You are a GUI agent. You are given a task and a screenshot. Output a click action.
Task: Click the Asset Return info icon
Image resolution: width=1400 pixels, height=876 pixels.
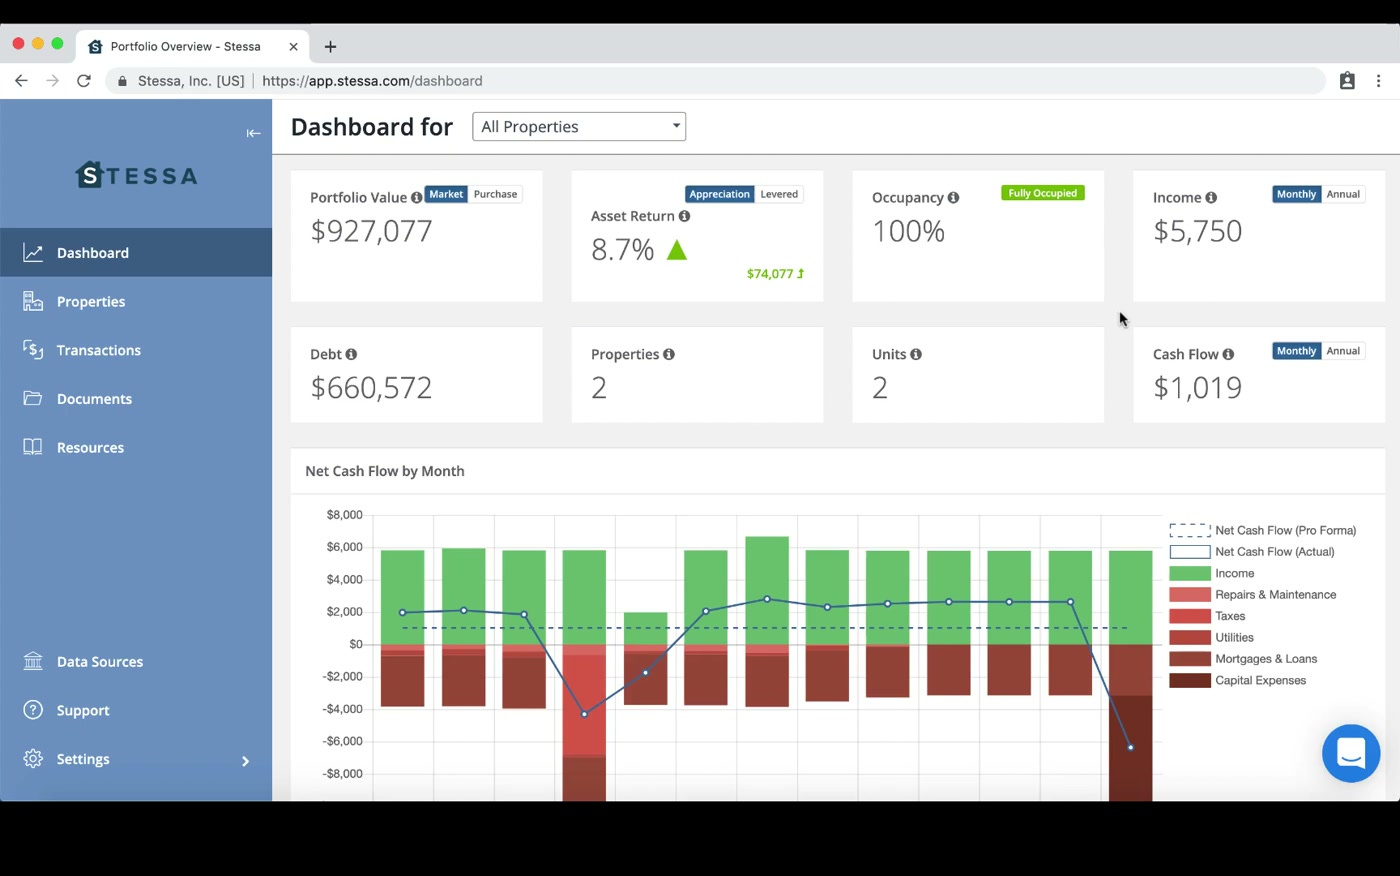(x=684, y=216)
